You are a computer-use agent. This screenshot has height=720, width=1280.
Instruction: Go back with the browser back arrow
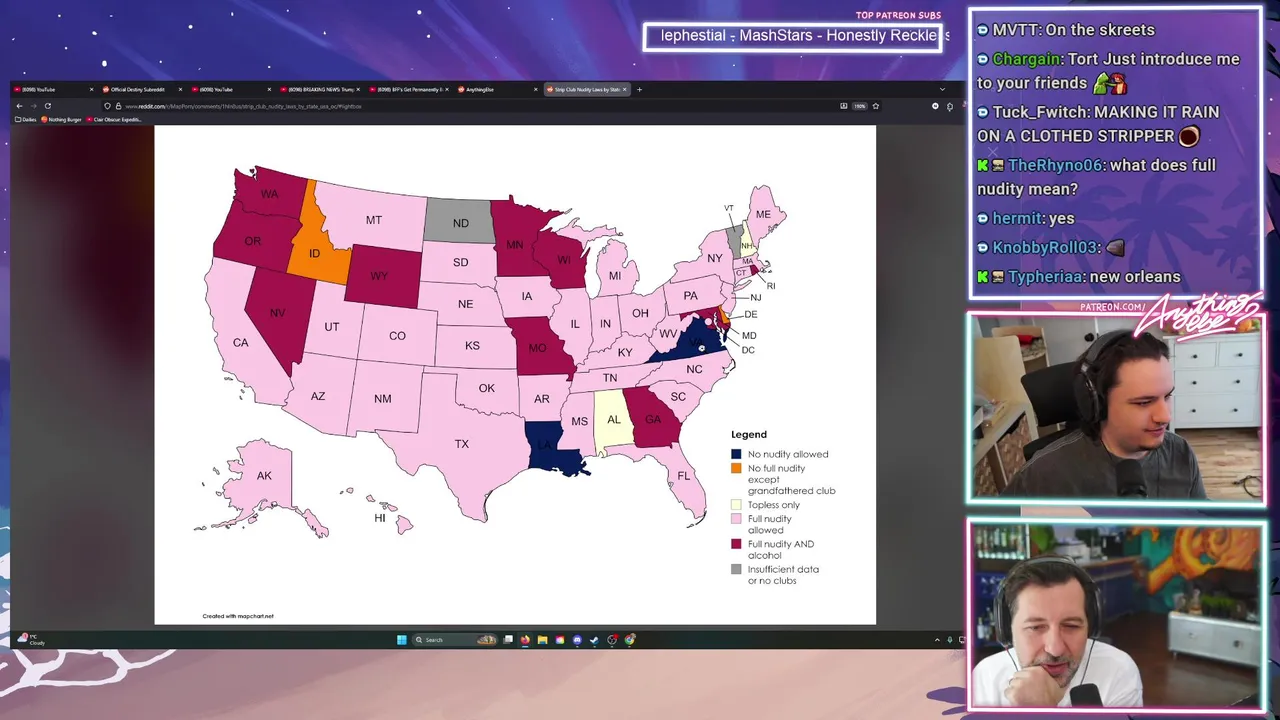point(19,106)
